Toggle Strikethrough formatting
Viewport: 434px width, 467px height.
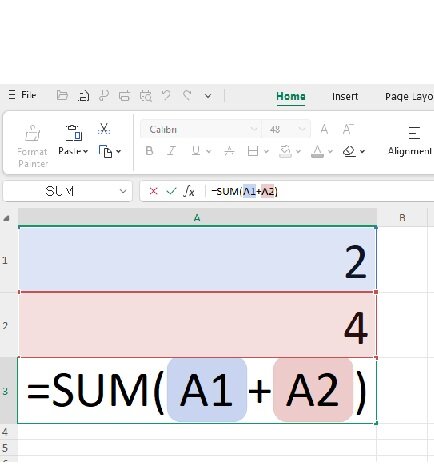coord(229,151)
